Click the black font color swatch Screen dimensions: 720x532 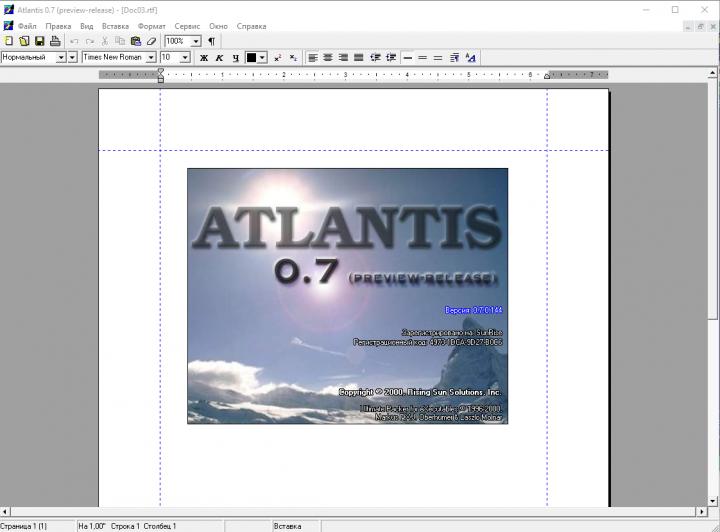tap(251, 57)
